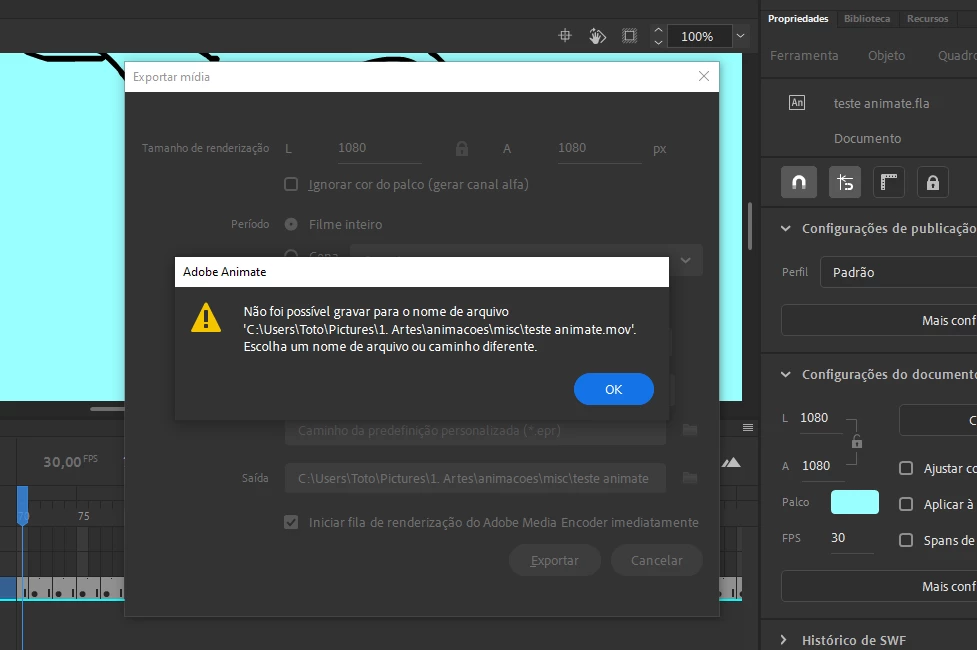Select the Cena radio button
Screen dimensions: 977x650
[291, 254]
